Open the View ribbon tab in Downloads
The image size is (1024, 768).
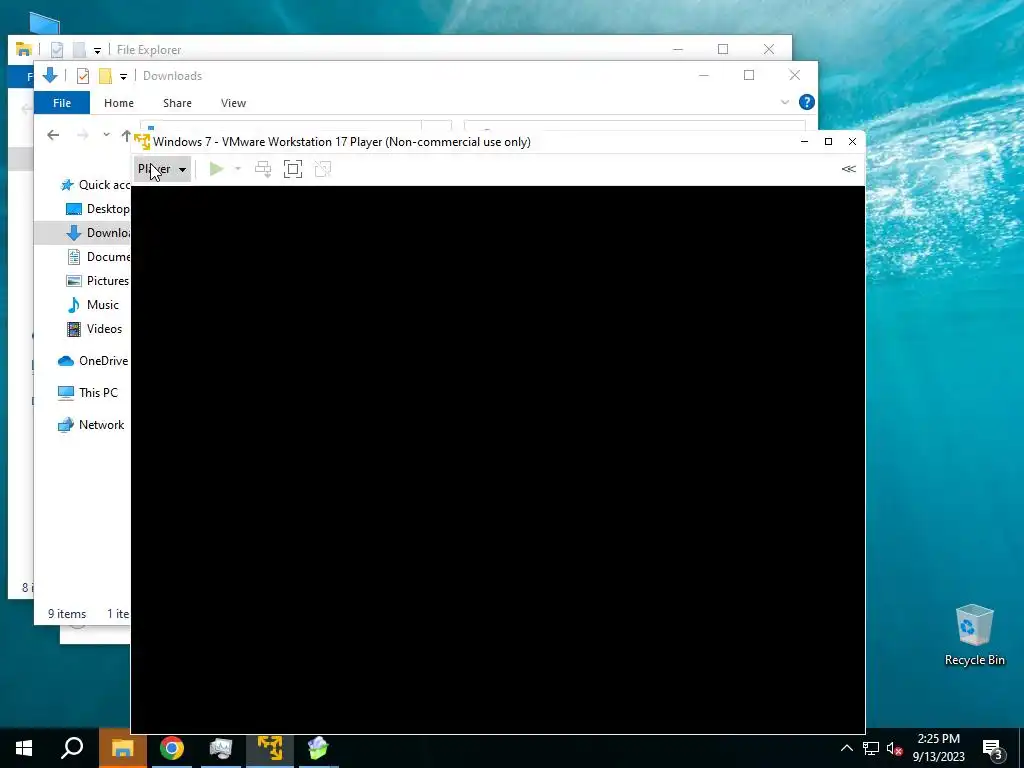[x=233, y=103]
